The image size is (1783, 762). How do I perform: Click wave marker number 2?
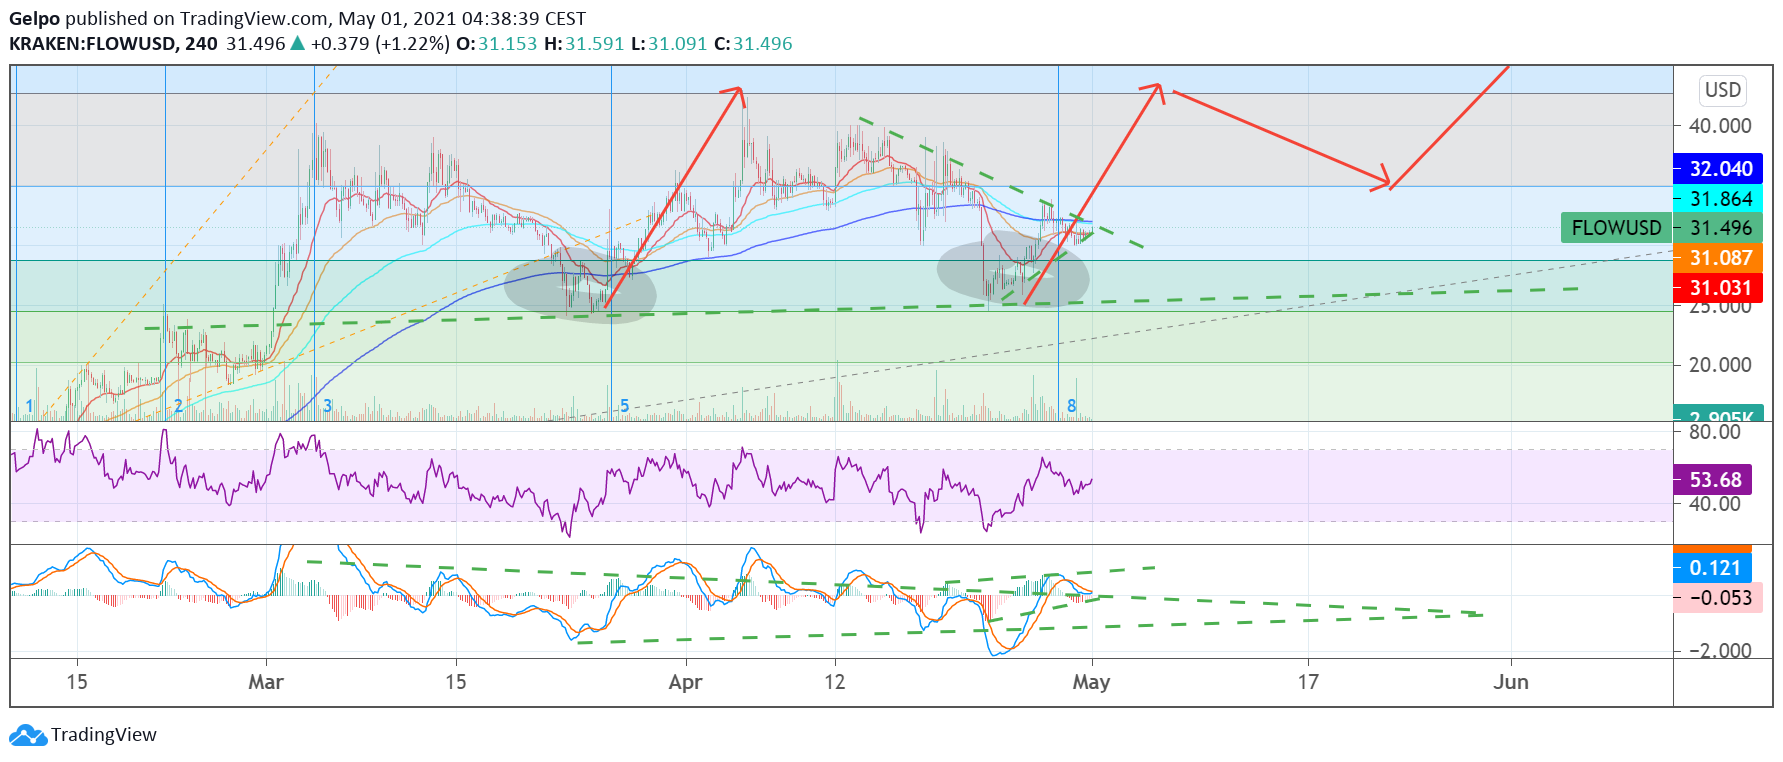pyautogui.click(x=179, y=406)
